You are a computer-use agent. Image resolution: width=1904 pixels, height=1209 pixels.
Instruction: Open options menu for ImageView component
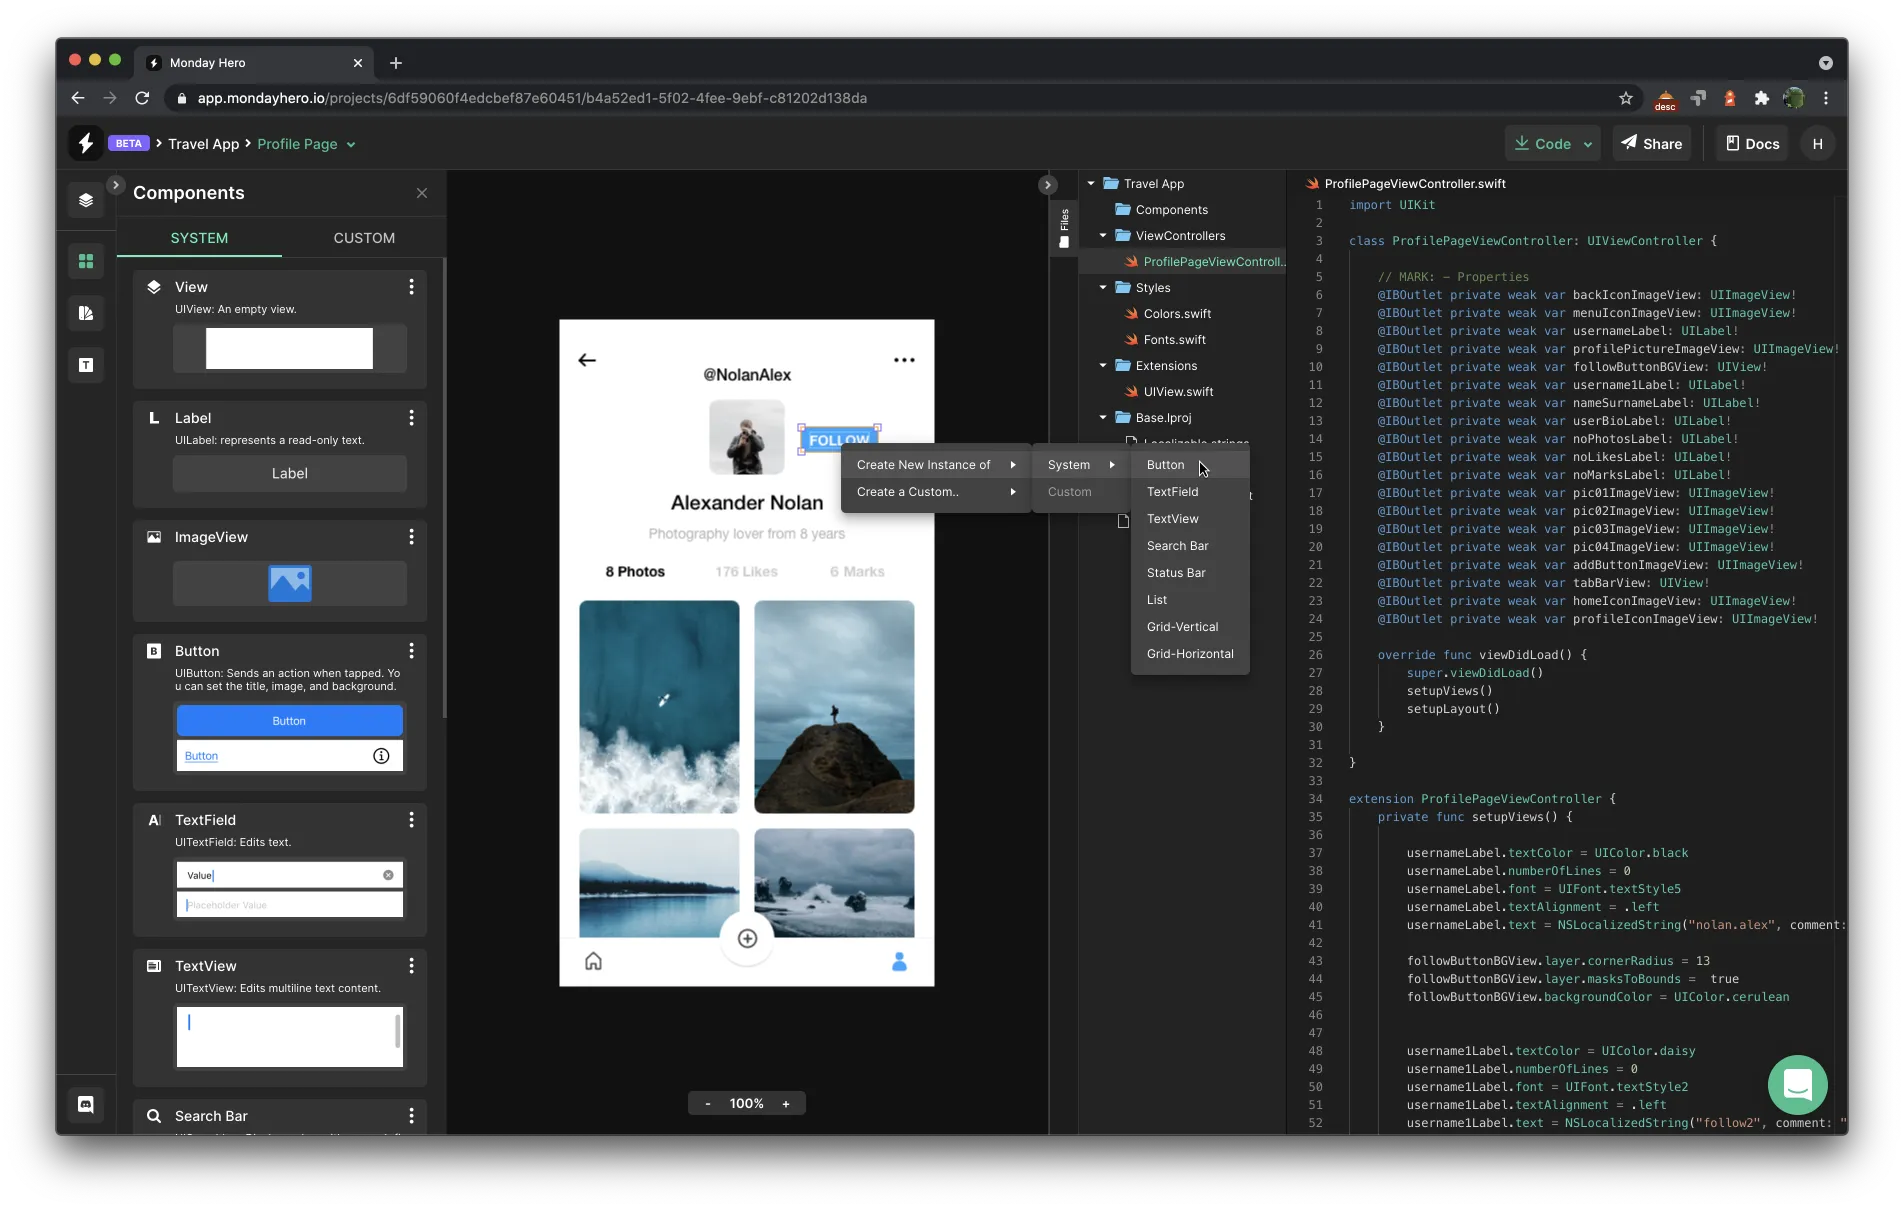coord(411,537)
